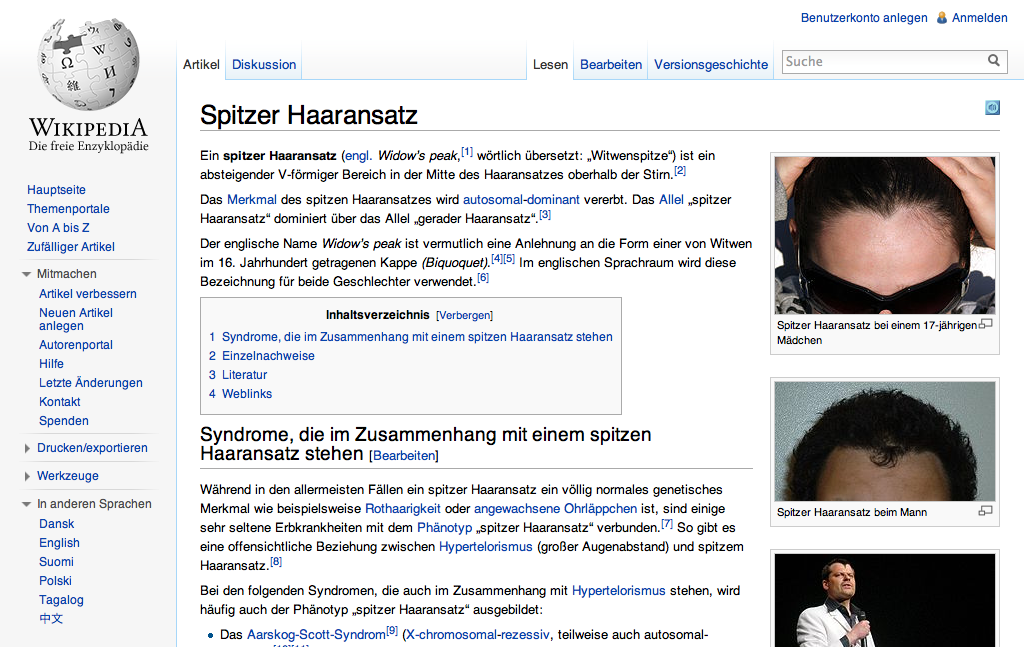The height and width of the screenshot is (647, 1024).
Task: Open the Versionsgeschichte tab
Action: click(711, 65)
